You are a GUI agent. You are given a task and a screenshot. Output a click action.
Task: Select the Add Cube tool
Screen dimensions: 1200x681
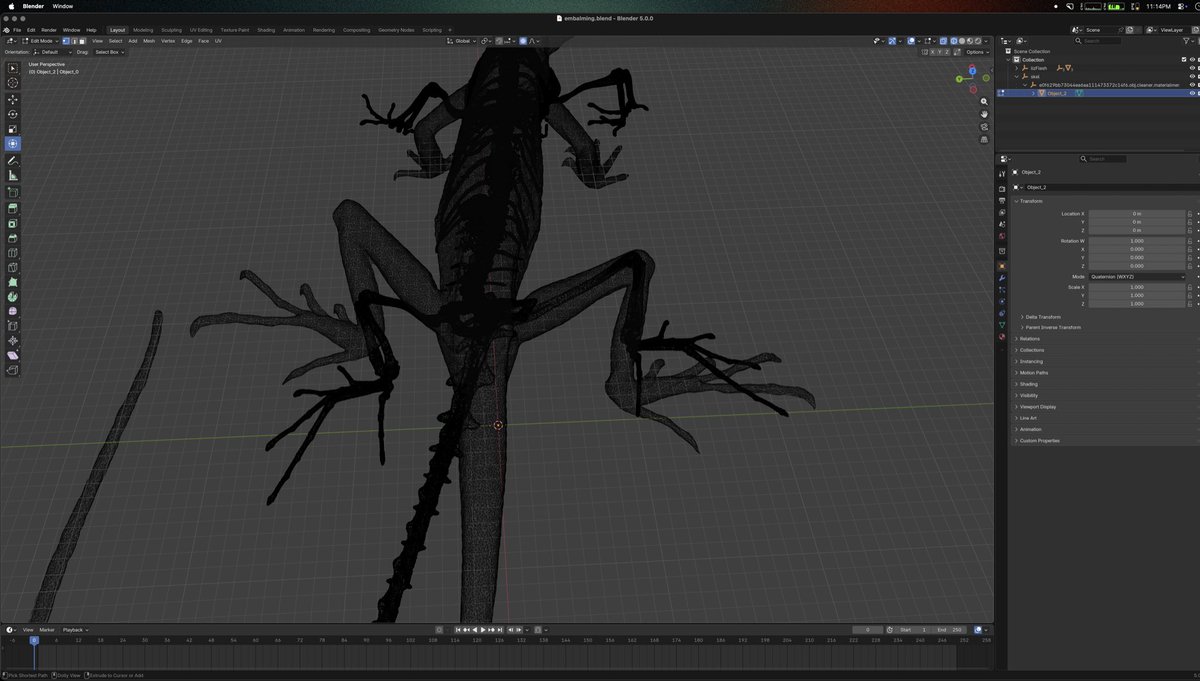click(x=13, y=192)
